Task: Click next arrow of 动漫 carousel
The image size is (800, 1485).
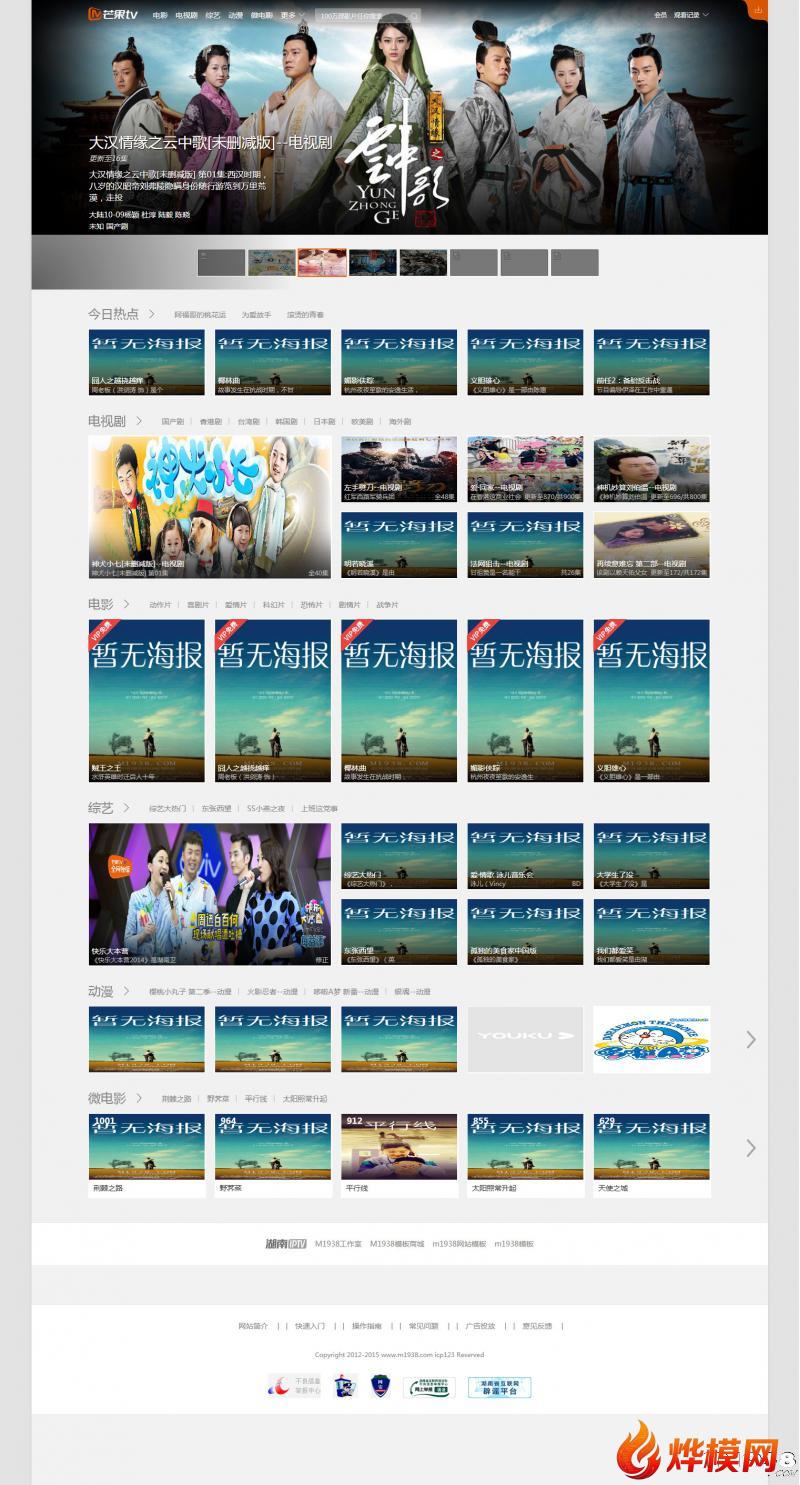Action: tap(751, 1040)
